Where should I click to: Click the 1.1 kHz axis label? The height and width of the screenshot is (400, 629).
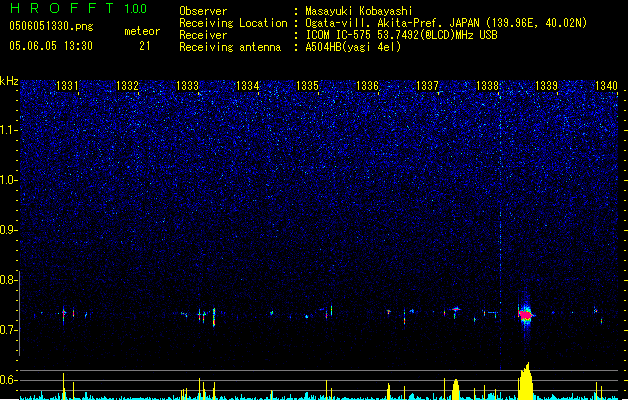pos(9,130)
